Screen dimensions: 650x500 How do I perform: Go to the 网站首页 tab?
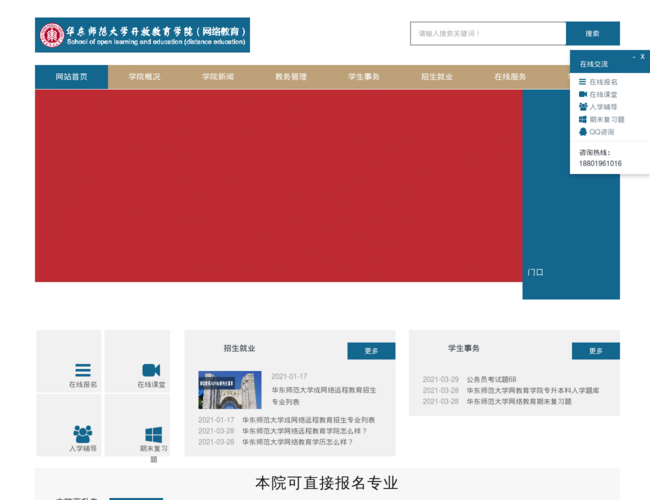[x=71, y=77]
